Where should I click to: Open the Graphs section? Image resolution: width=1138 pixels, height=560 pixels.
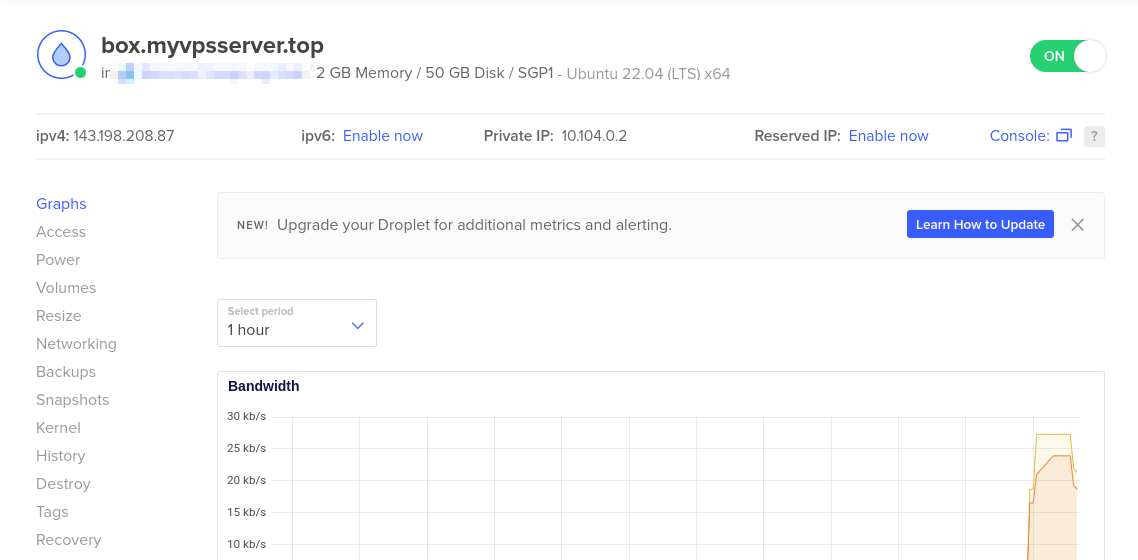coord(61,204)
